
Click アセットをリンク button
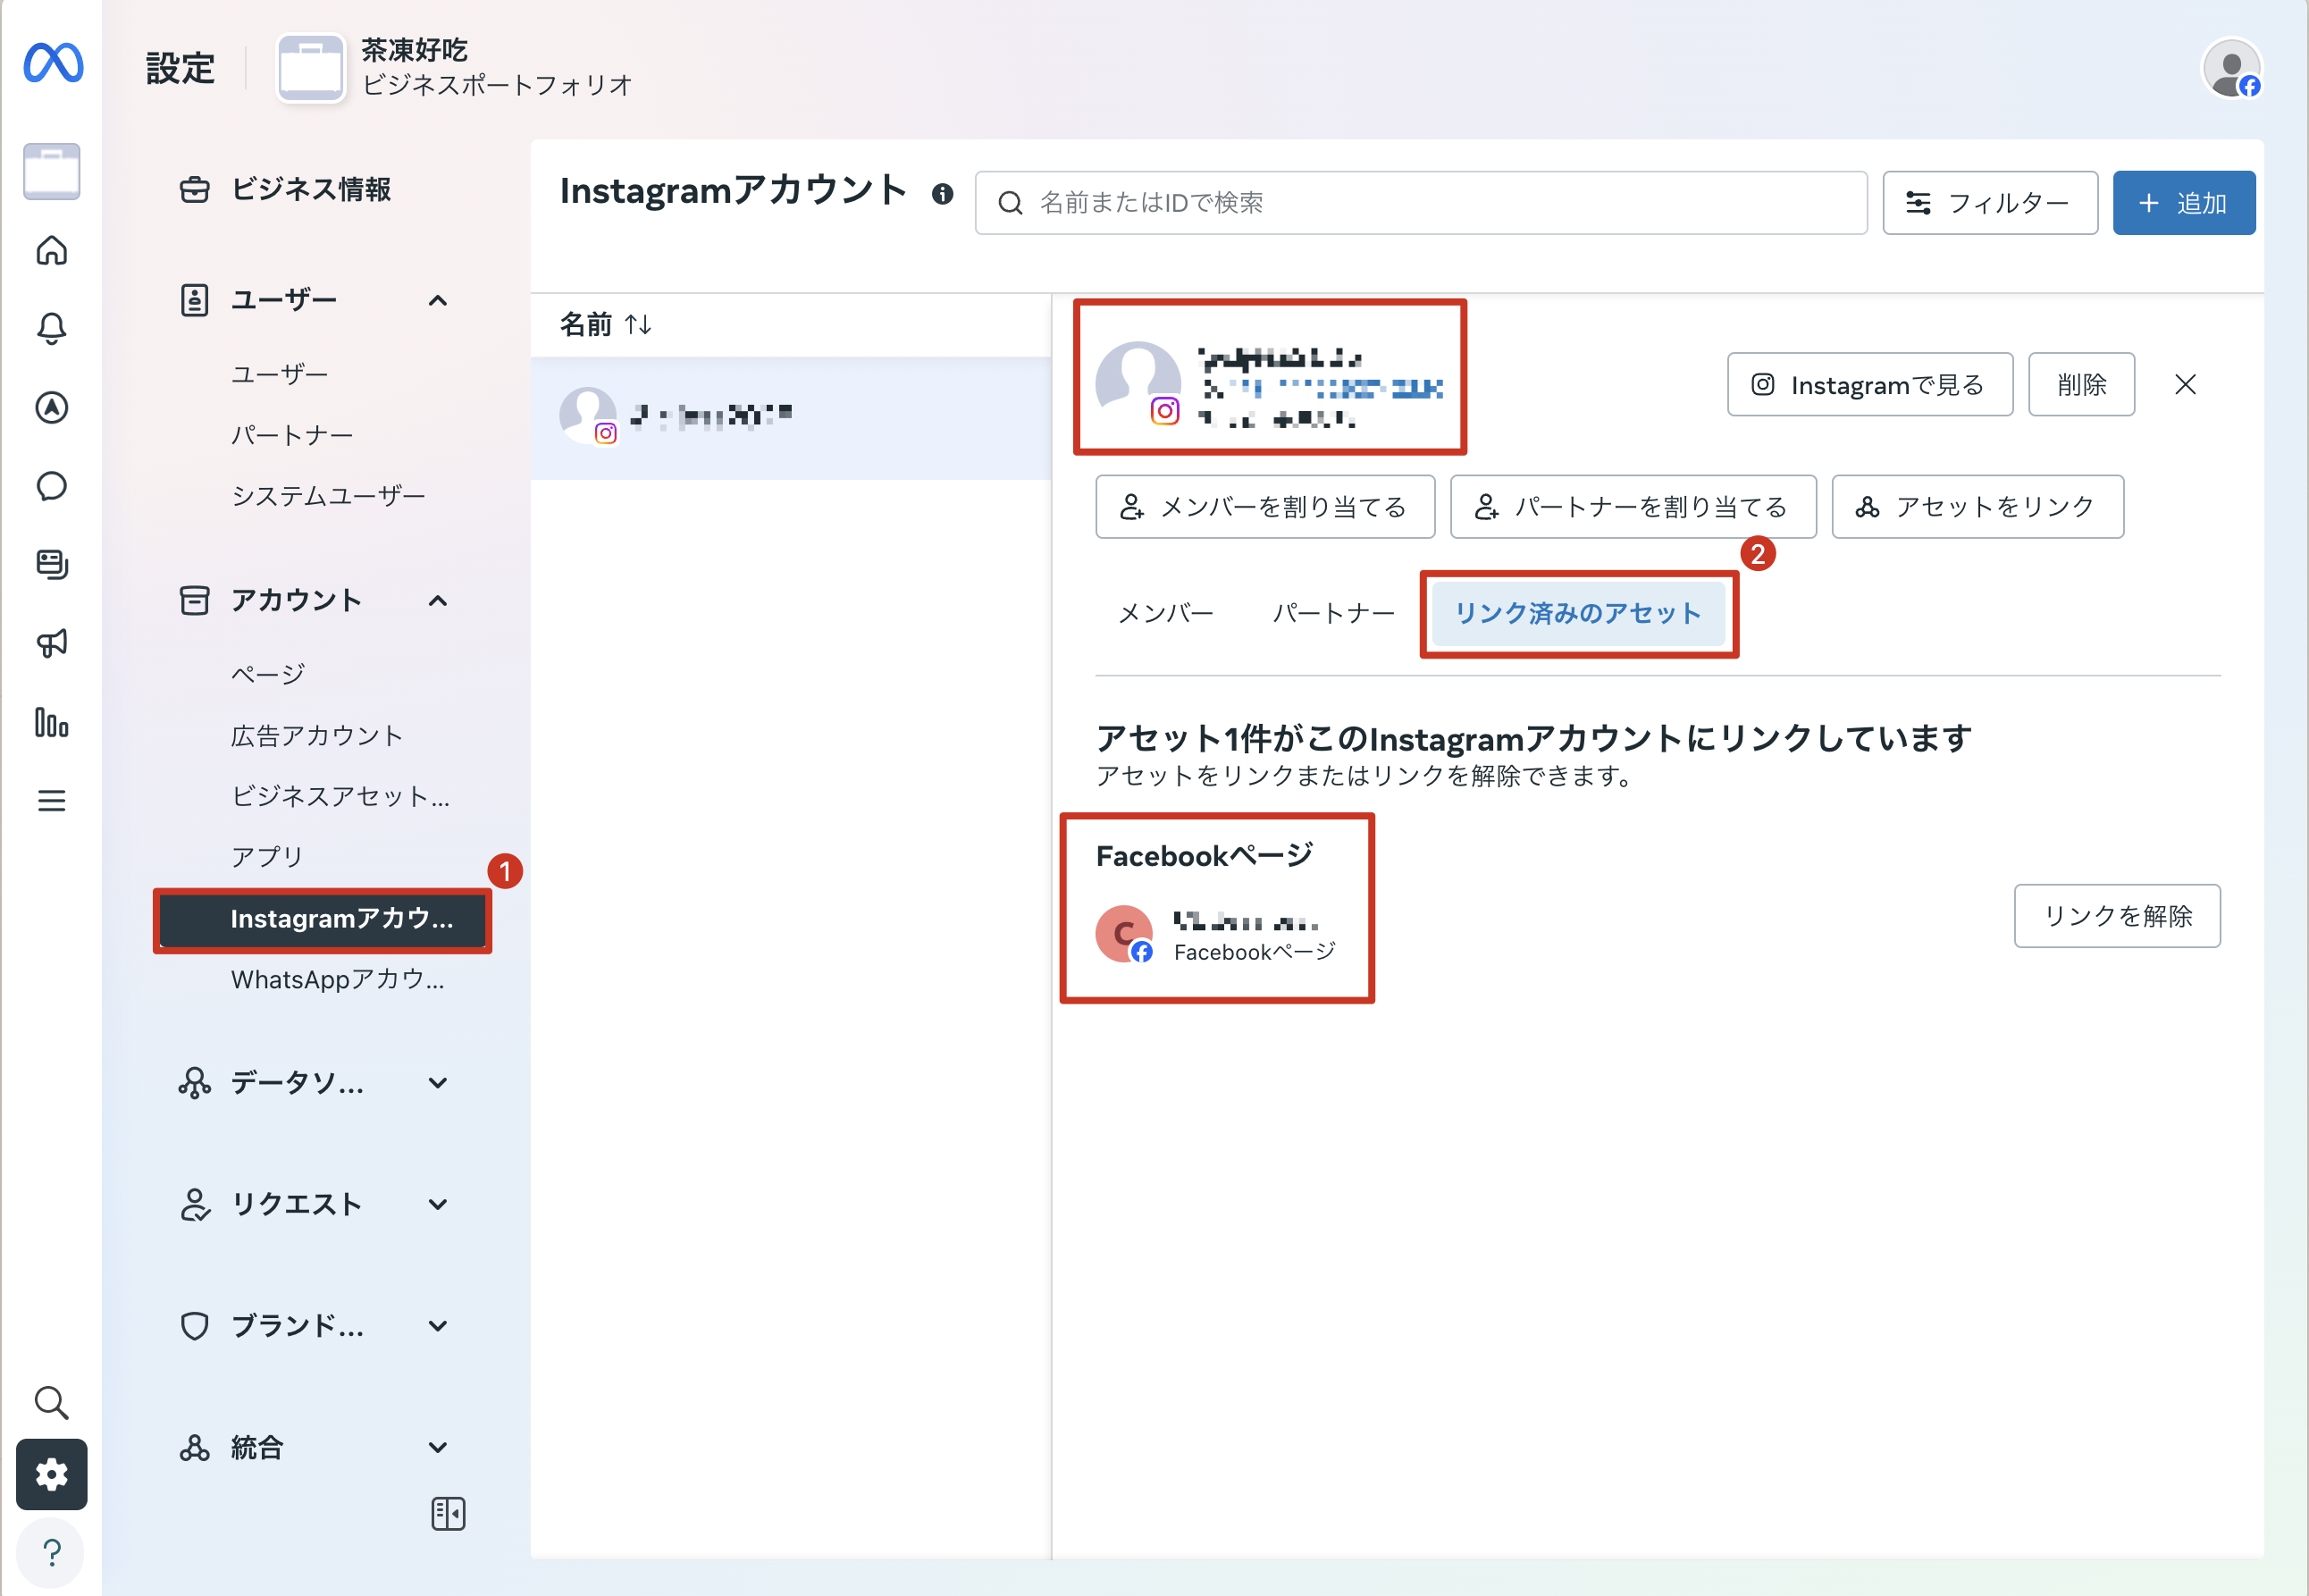[1978, 507]
